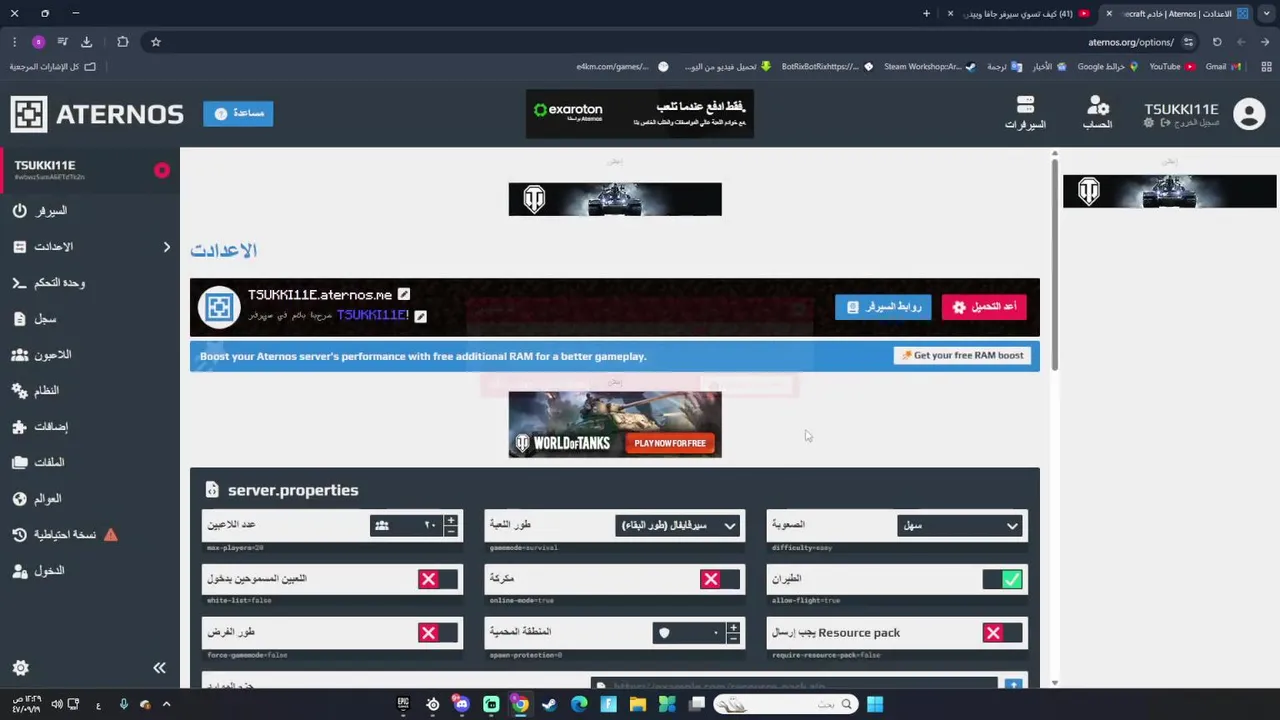Open the YouTube bookmark
Viewport: 1280px width, 720px height.
click(1171, 67)
